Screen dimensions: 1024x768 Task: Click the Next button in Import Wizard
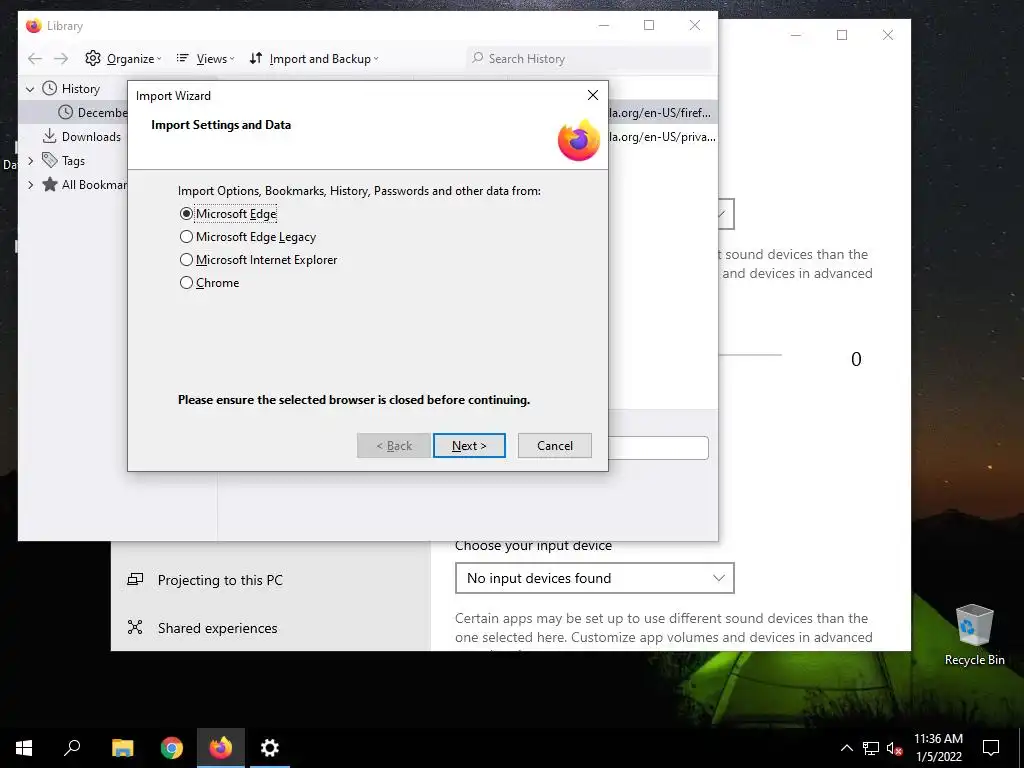[469, 445]
